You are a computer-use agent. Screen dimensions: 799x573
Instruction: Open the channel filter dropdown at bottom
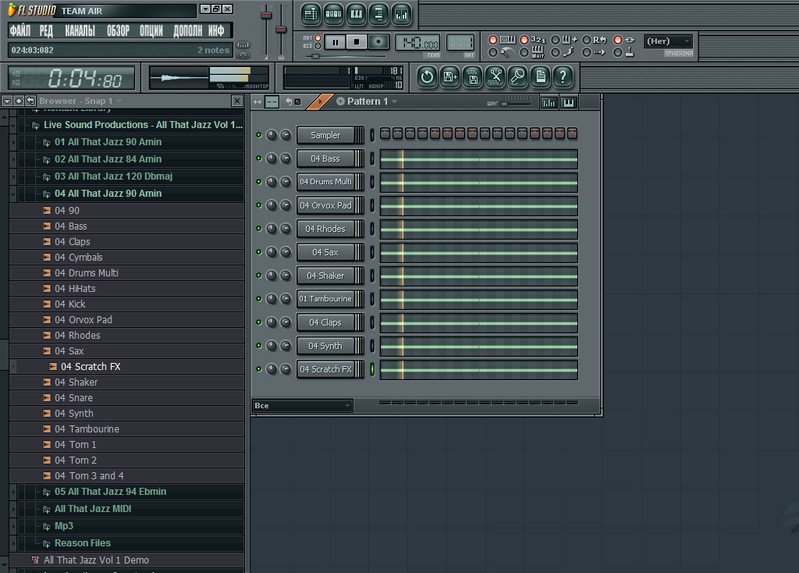point(301,406)
